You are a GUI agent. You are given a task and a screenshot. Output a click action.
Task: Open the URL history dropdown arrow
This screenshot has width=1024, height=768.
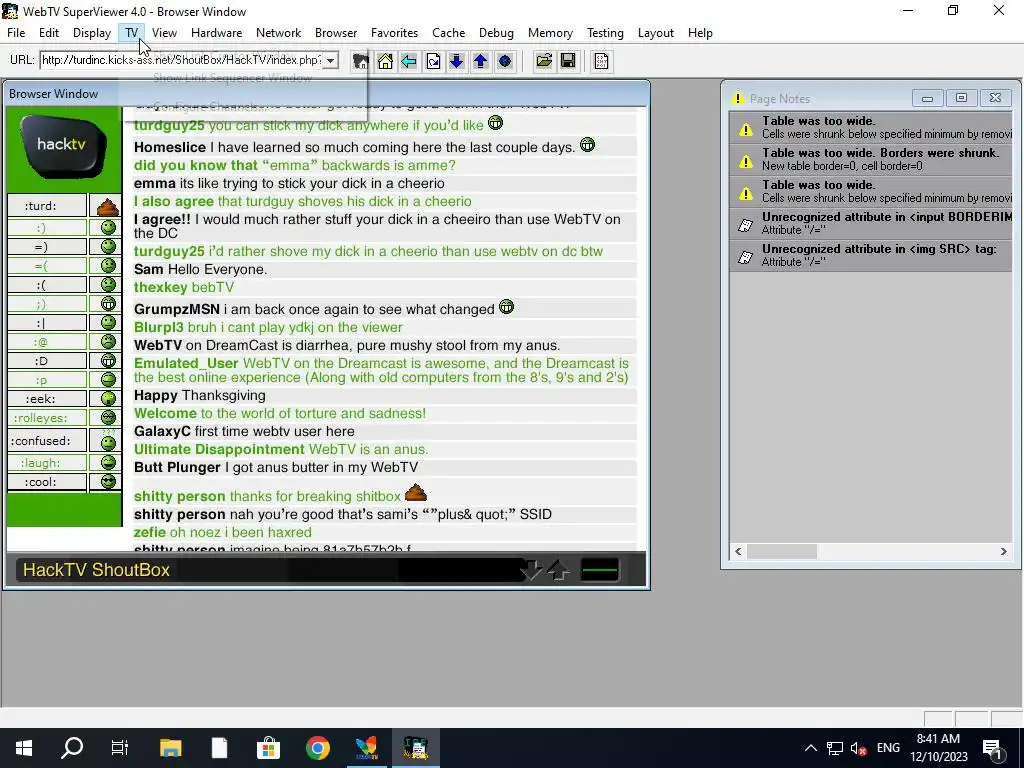click(330, 61)
